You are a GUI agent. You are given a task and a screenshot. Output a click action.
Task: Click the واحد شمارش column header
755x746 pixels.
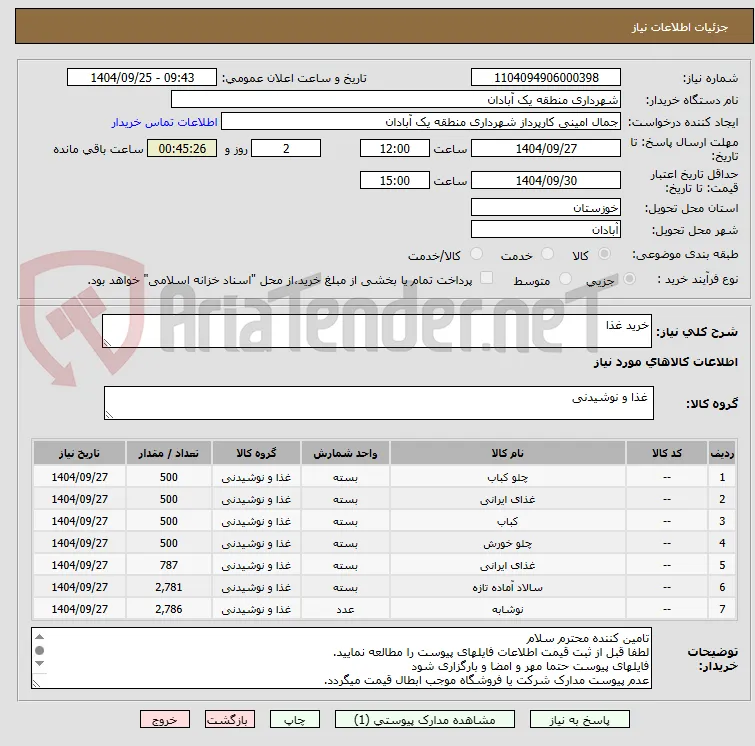pos(345,453)
